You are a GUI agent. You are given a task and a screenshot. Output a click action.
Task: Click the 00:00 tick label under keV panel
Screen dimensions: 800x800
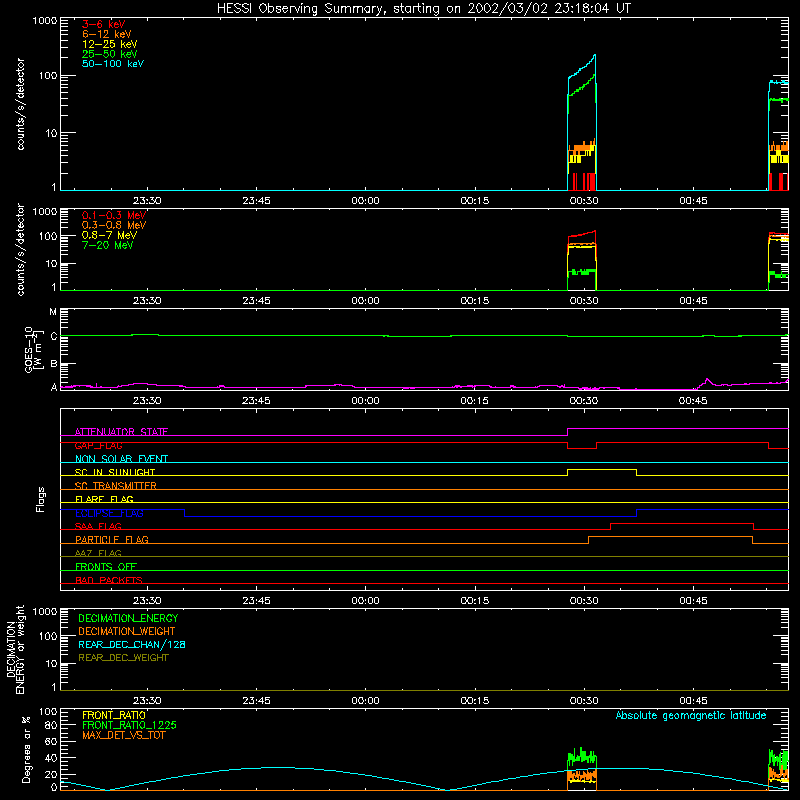tap(365, 201)
